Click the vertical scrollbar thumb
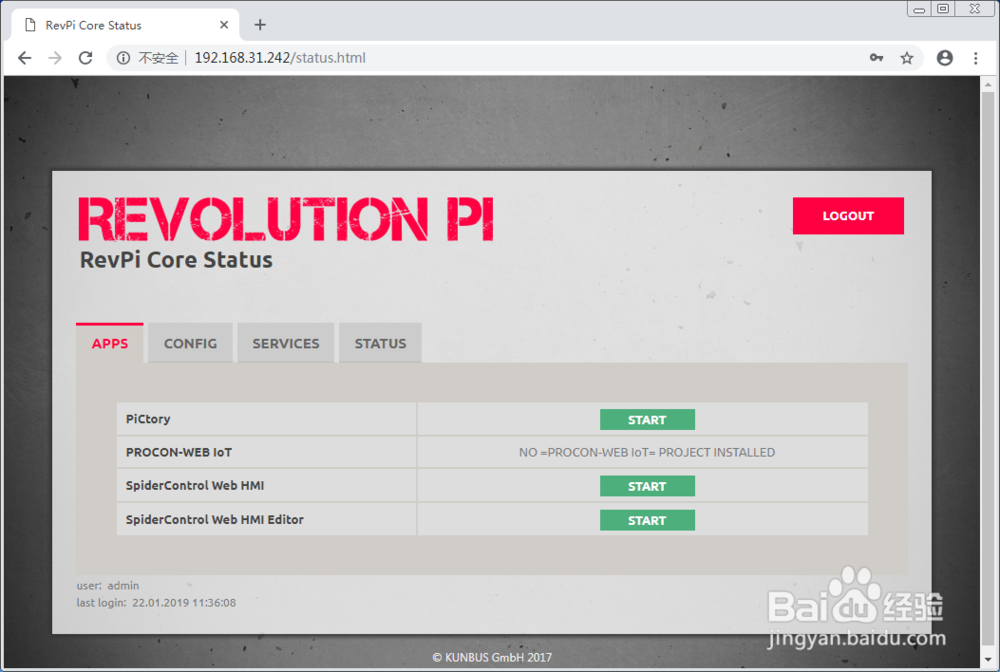This screenshot has width=1000, height=672. point(988,370)
